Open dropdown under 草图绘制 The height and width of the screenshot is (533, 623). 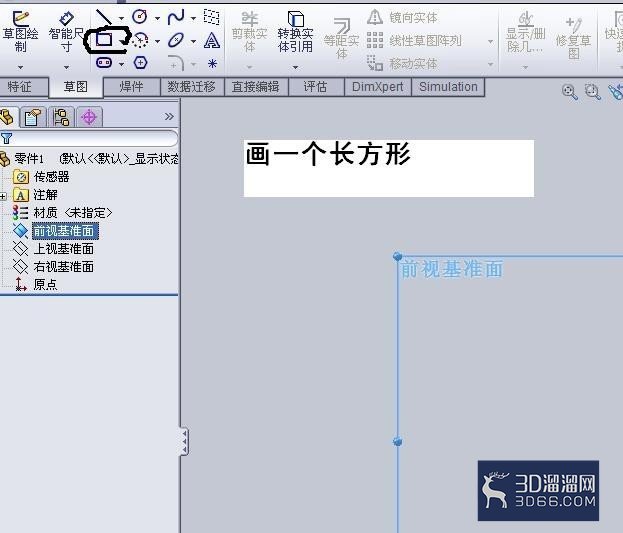(20, 67)
